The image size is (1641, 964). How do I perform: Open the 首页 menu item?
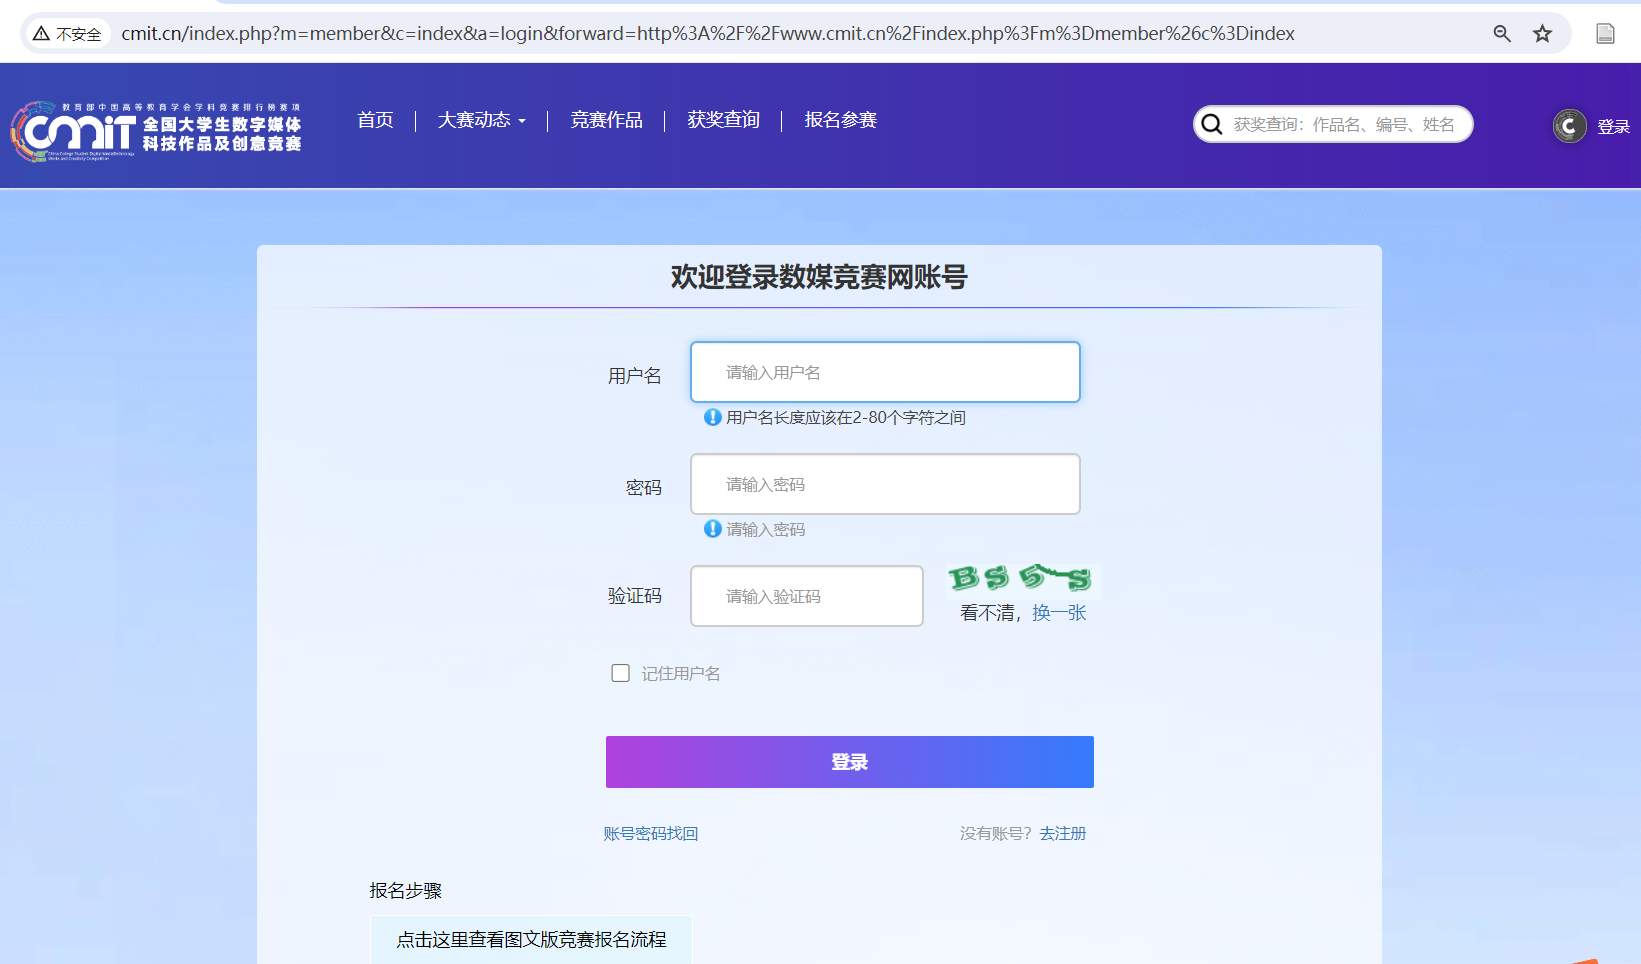click(x=375, y=120)
